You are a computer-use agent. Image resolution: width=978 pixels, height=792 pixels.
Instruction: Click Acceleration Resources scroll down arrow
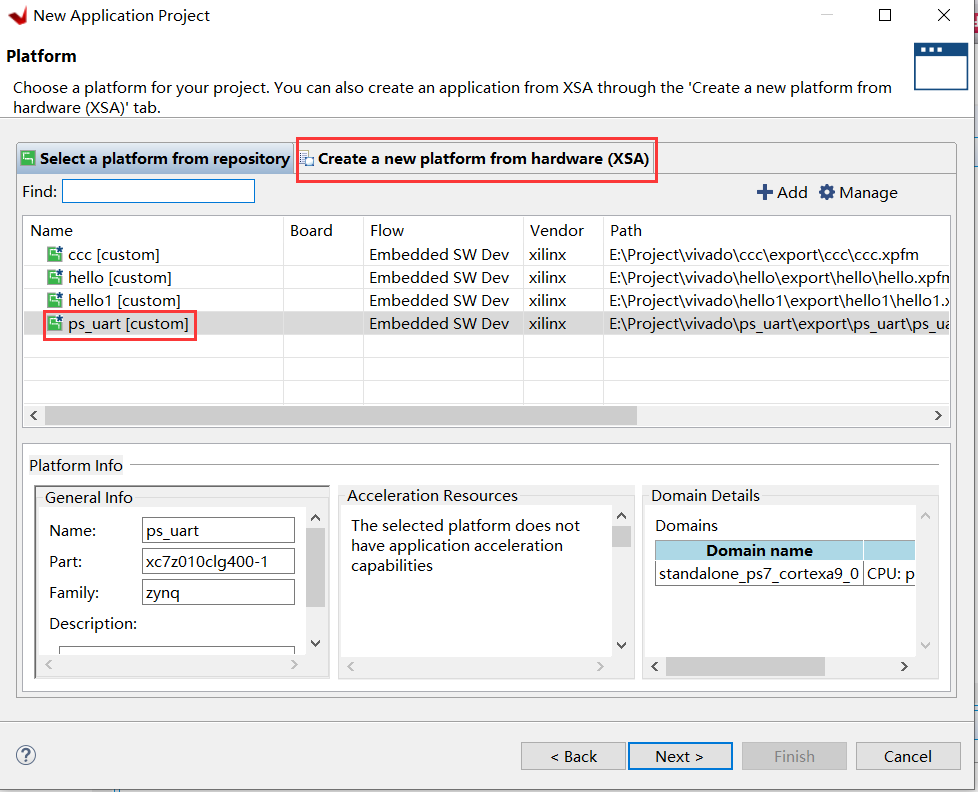621,645
